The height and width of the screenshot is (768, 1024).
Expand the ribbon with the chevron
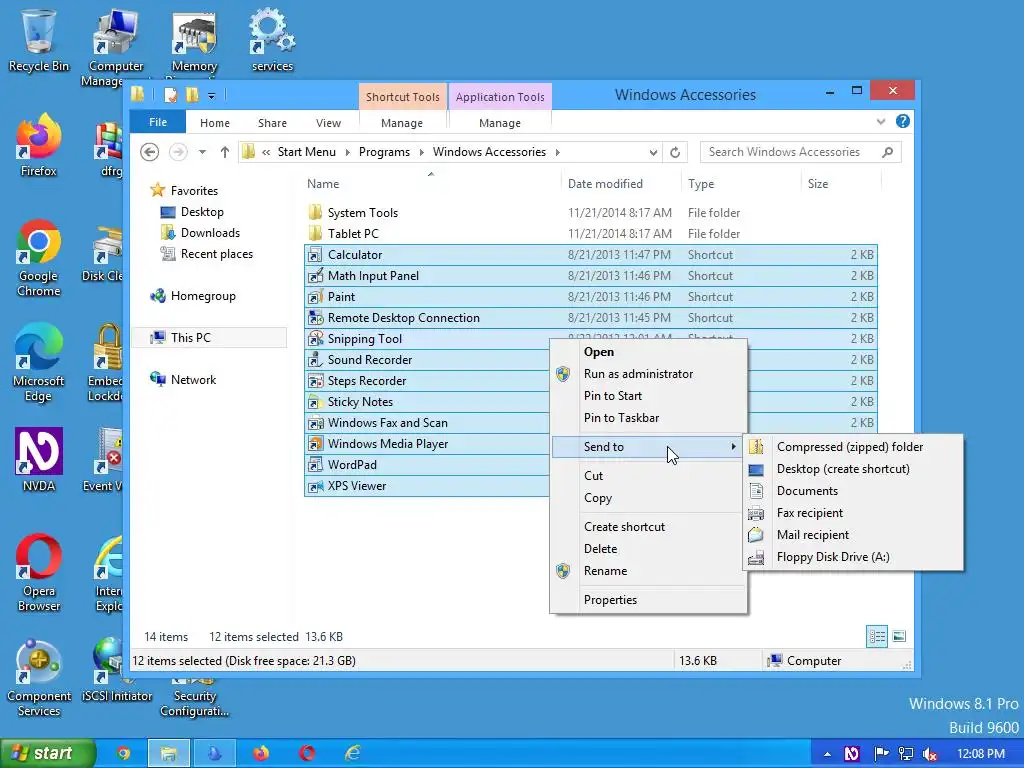coord(881,121)
